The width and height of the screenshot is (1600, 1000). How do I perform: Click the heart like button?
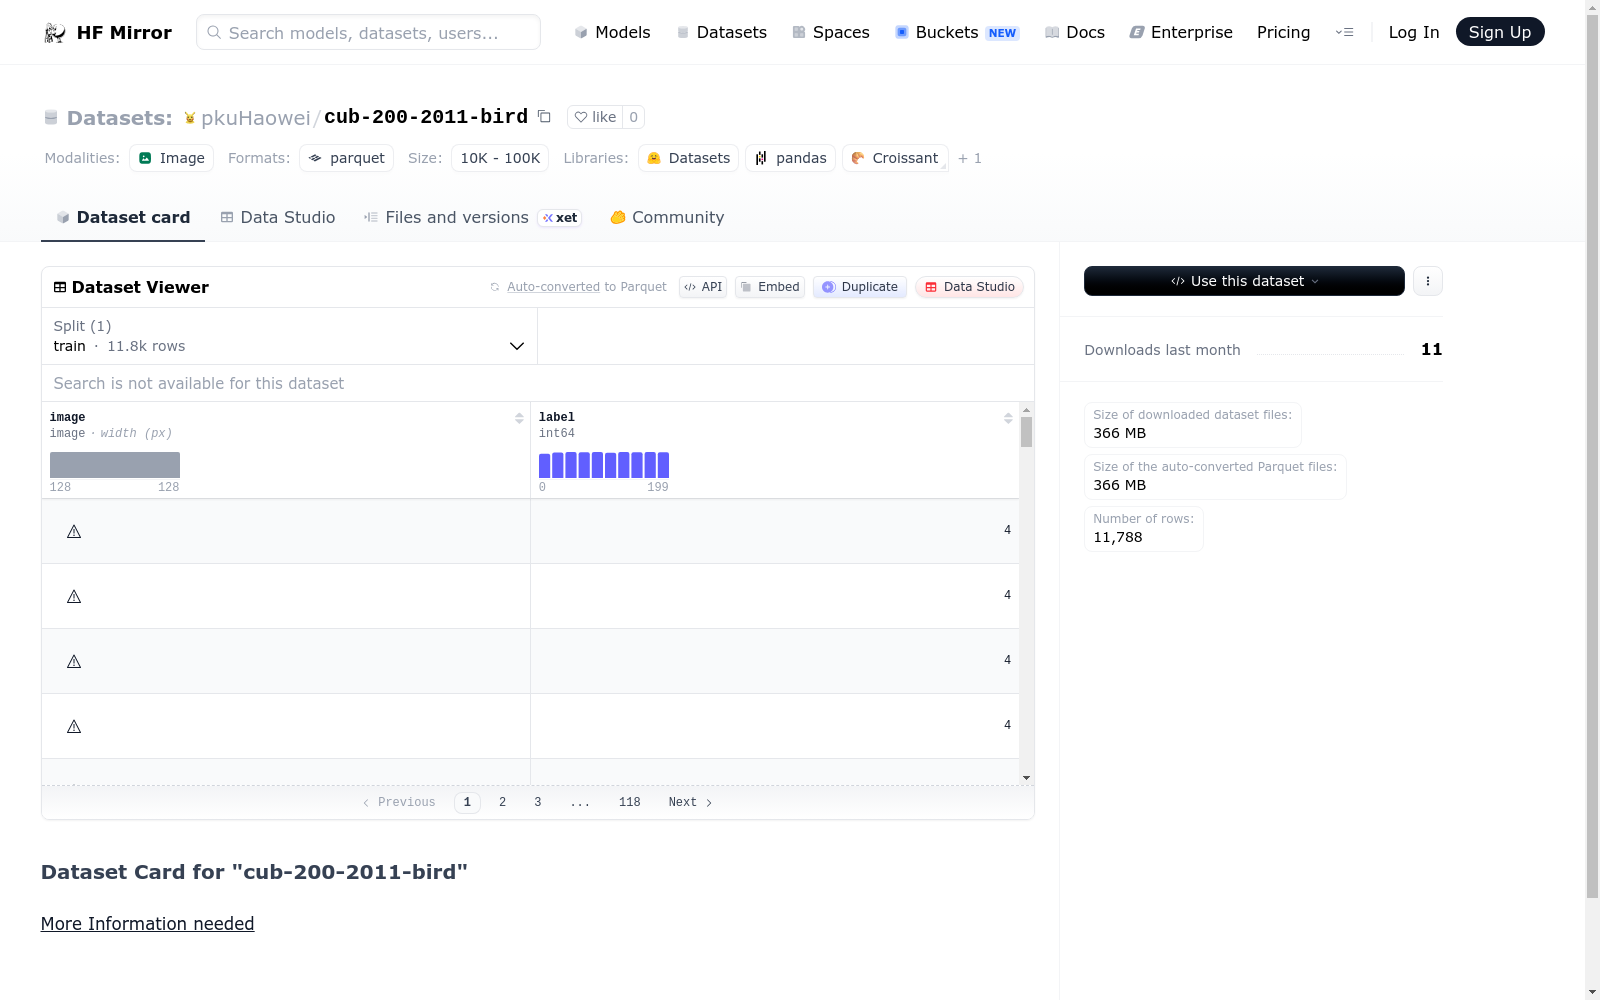point(595,117)
